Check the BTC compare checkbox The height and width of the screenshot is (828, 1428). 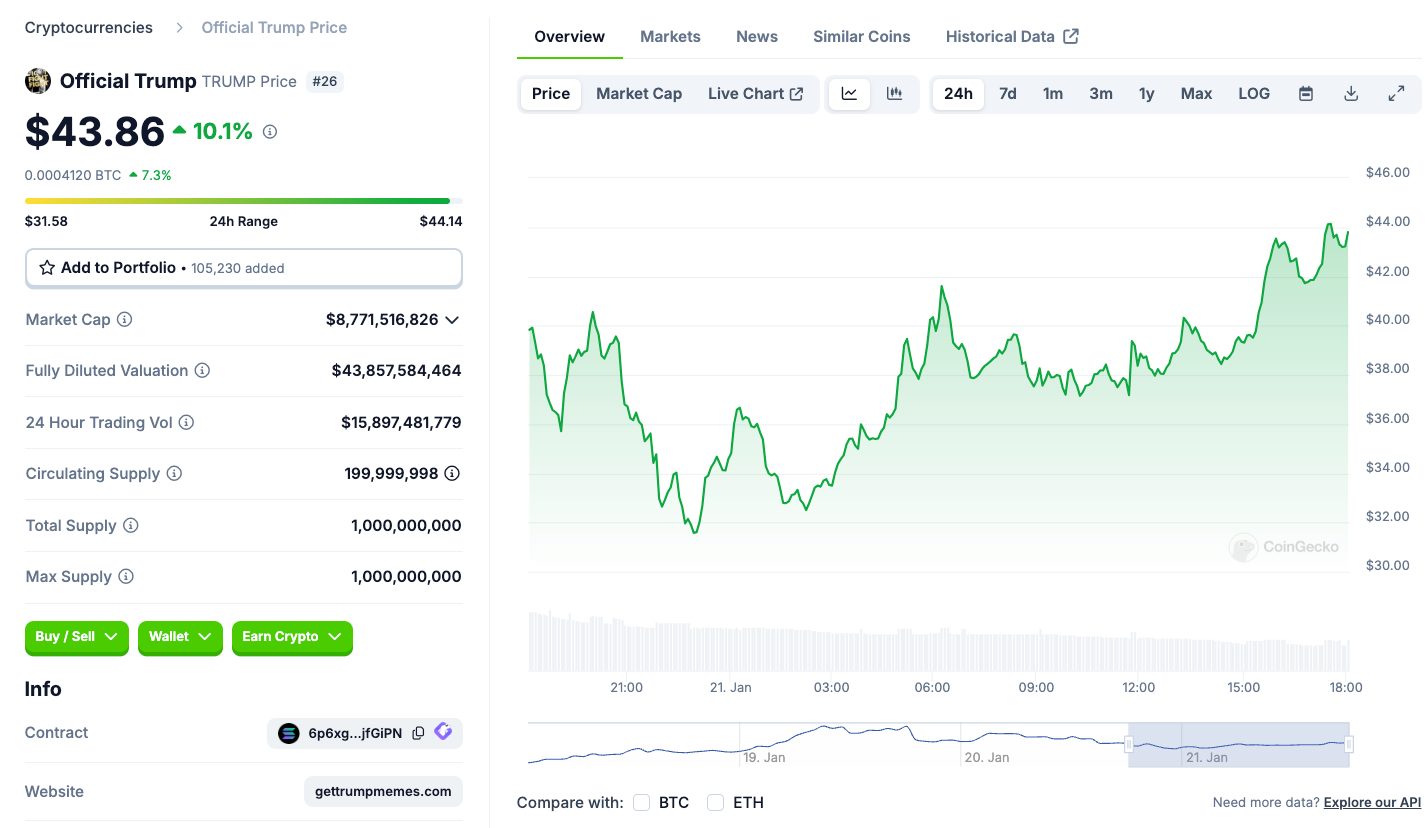642,802
